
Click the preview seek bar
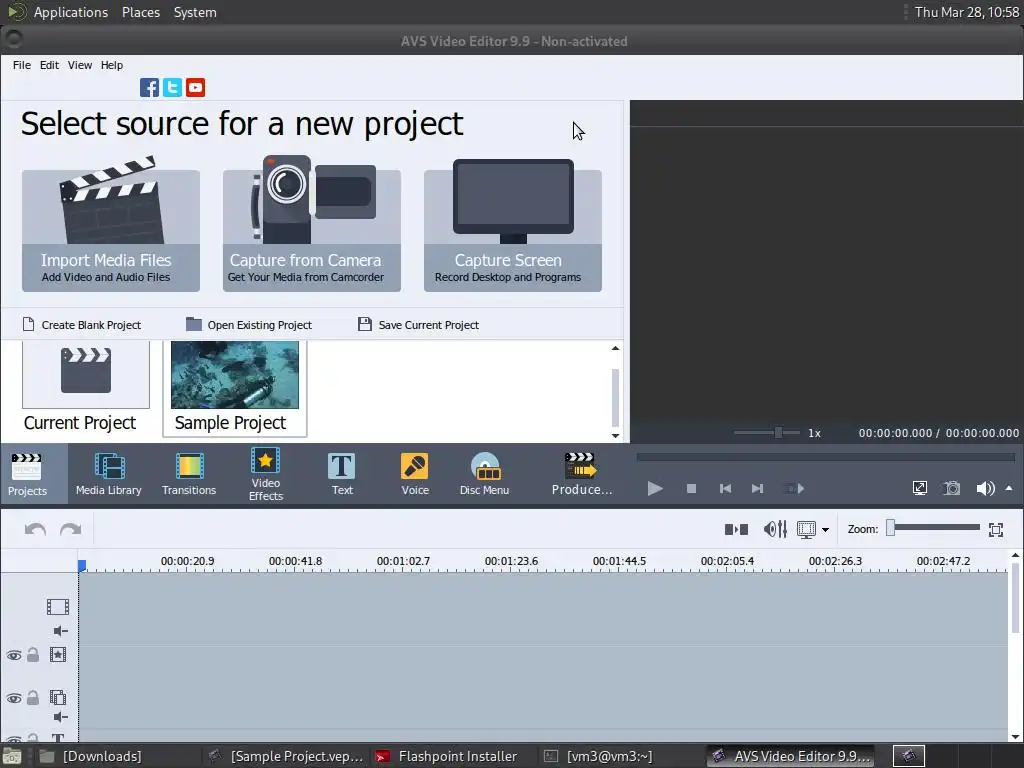pos(825,457)
